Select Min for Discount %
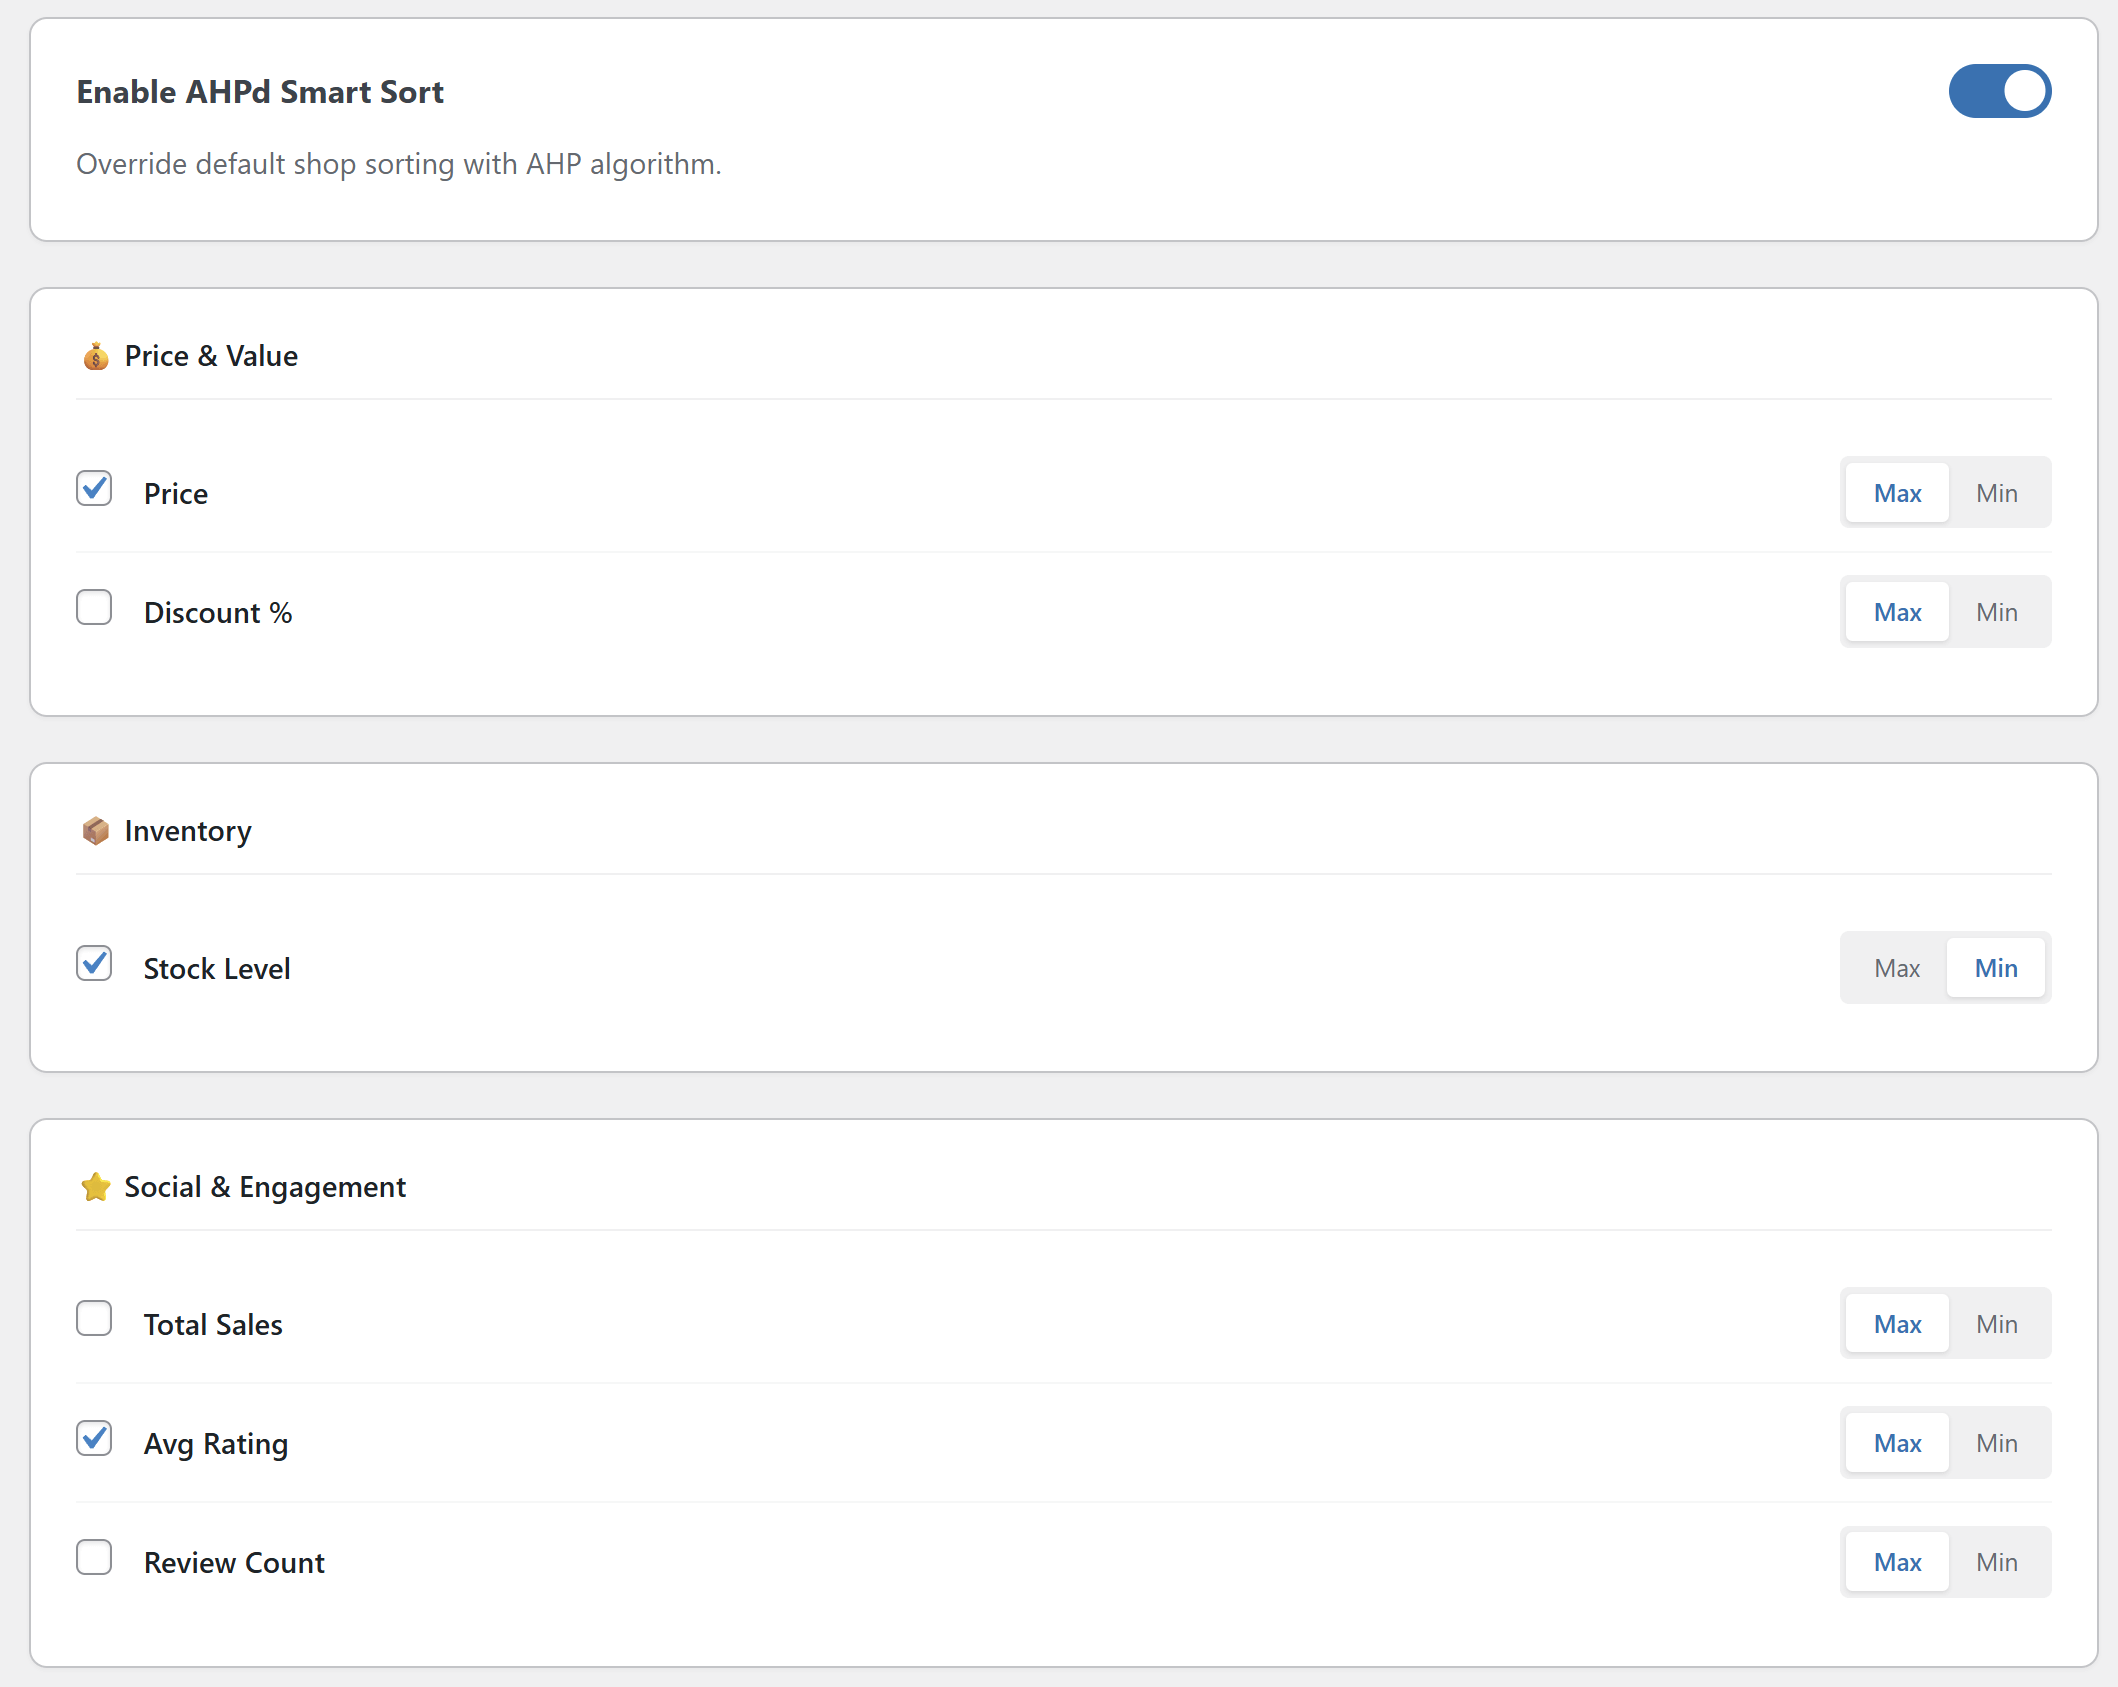 pos(1996,611)
